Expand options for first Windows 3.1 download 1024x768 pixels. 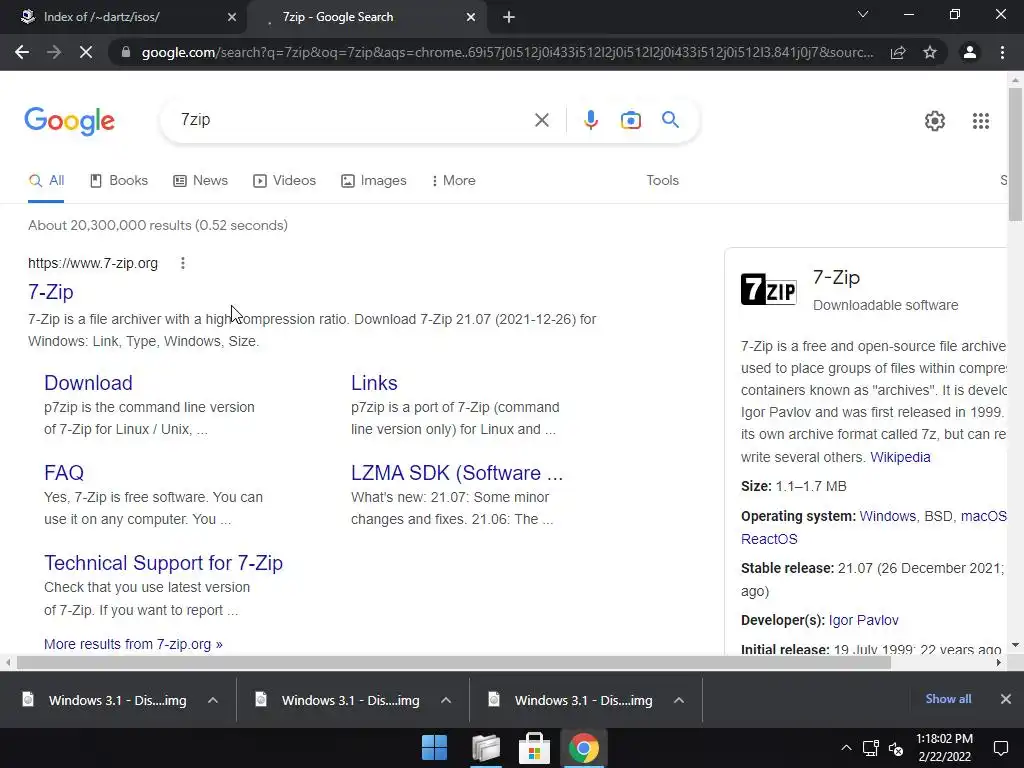click(213, 700)
